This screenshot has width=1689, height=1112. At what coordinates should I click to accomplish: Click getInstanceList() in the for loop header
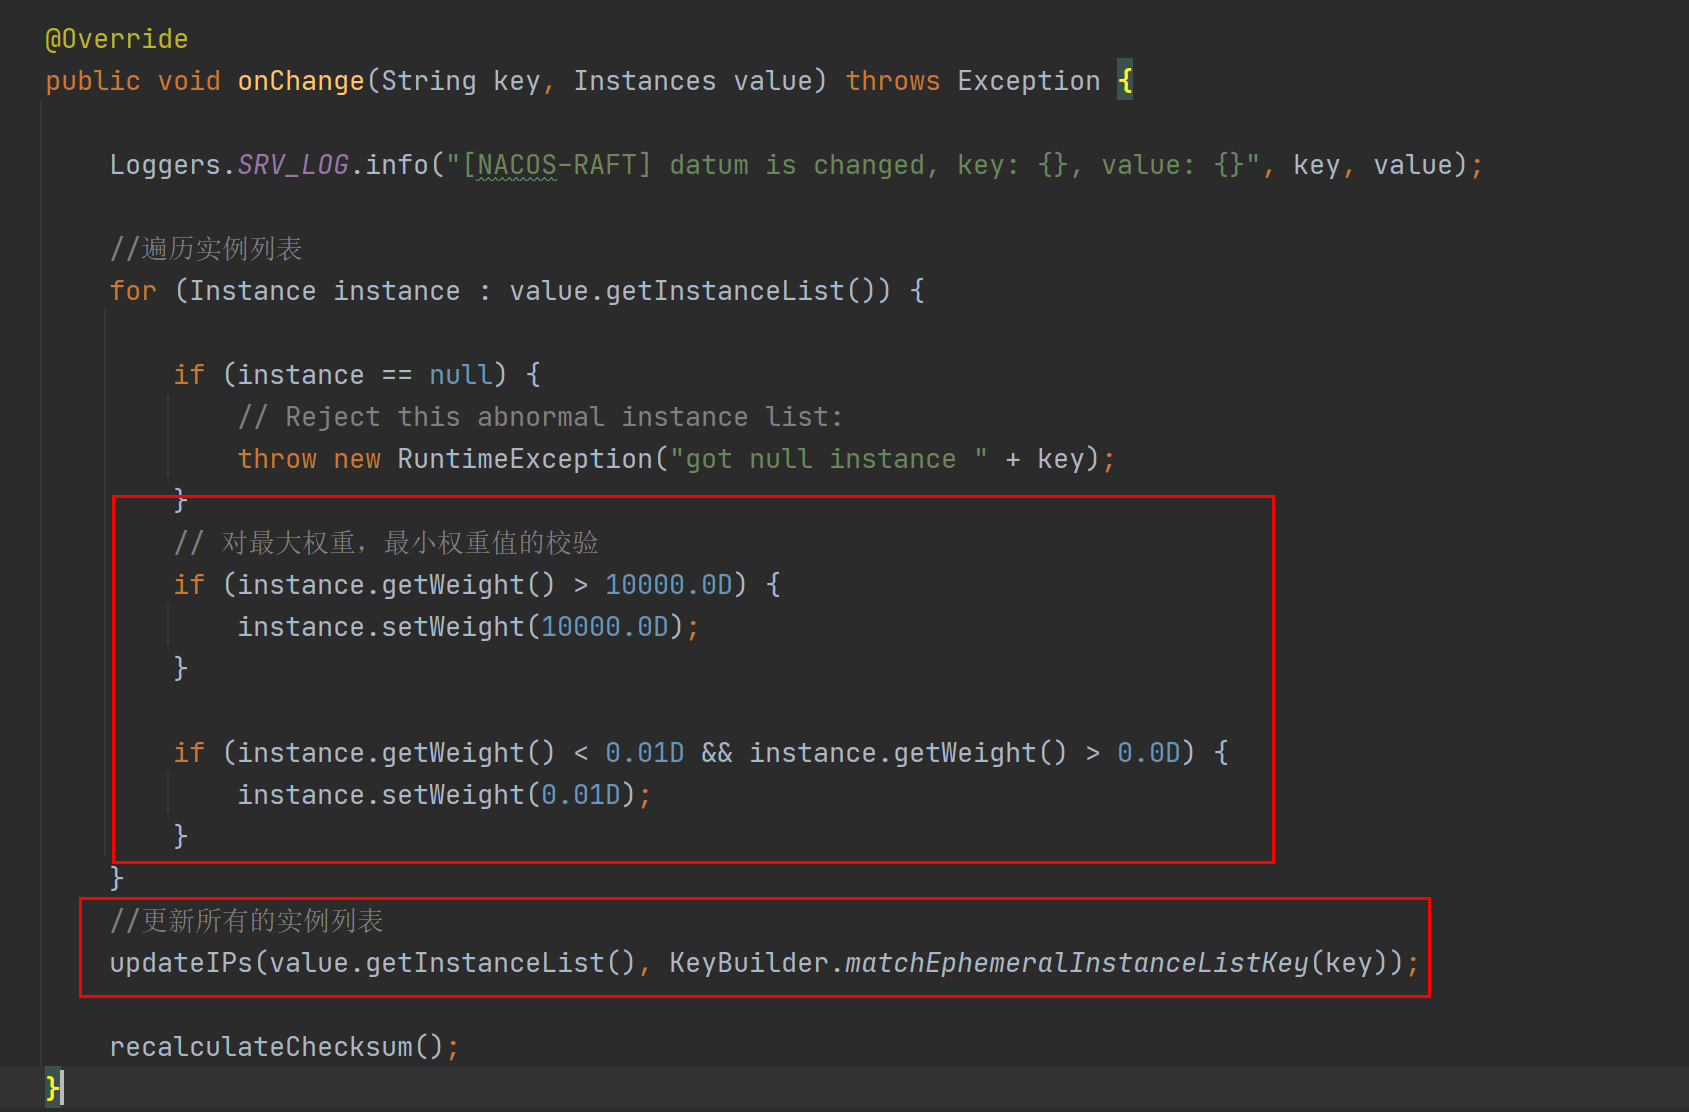click(x=739, y=291)
